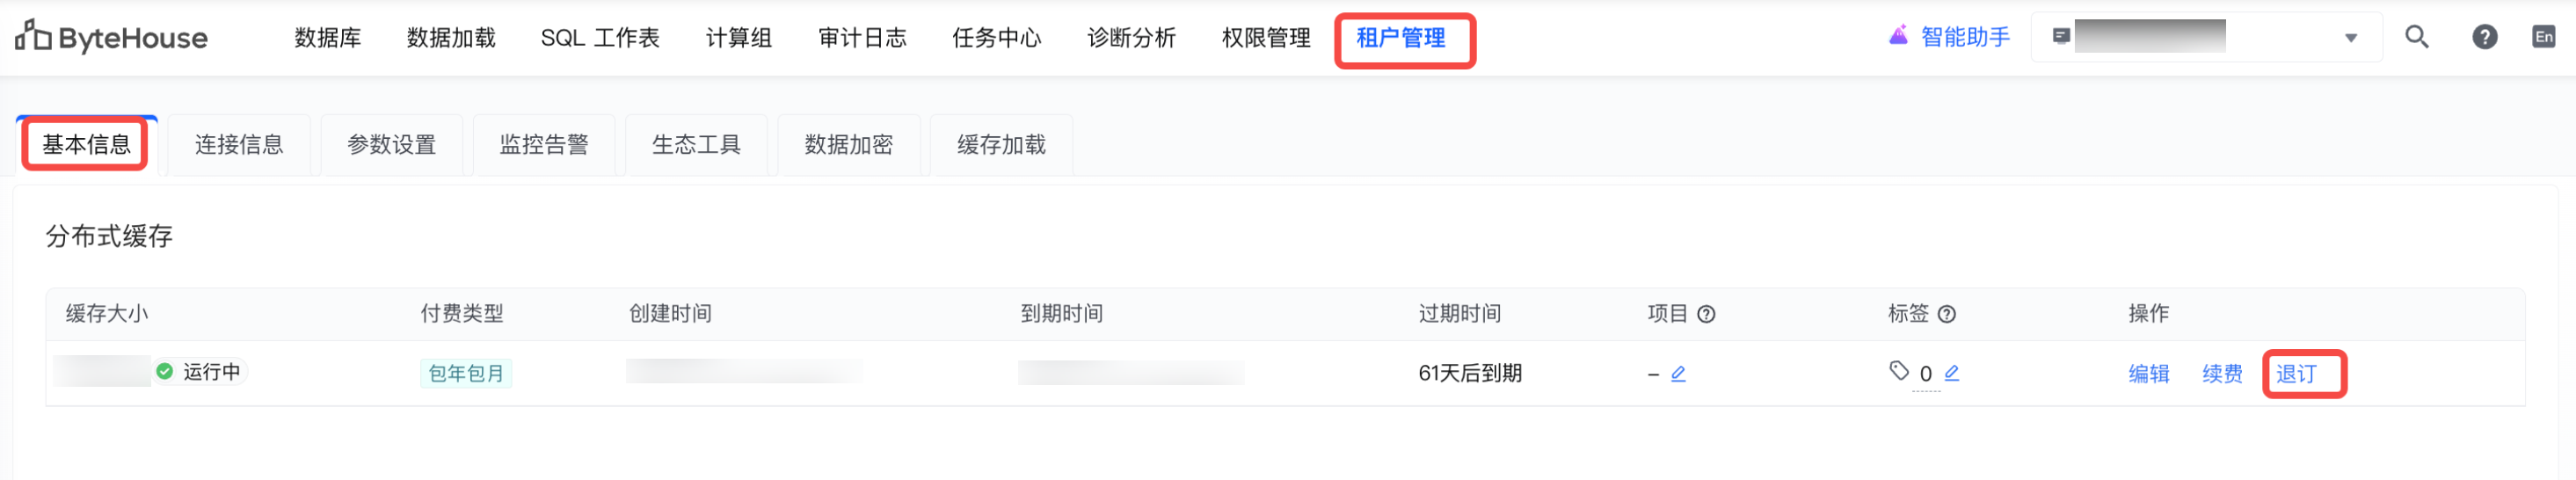
Task: Go to 租户管理 in top navigation
Action: coord(1400,38)
